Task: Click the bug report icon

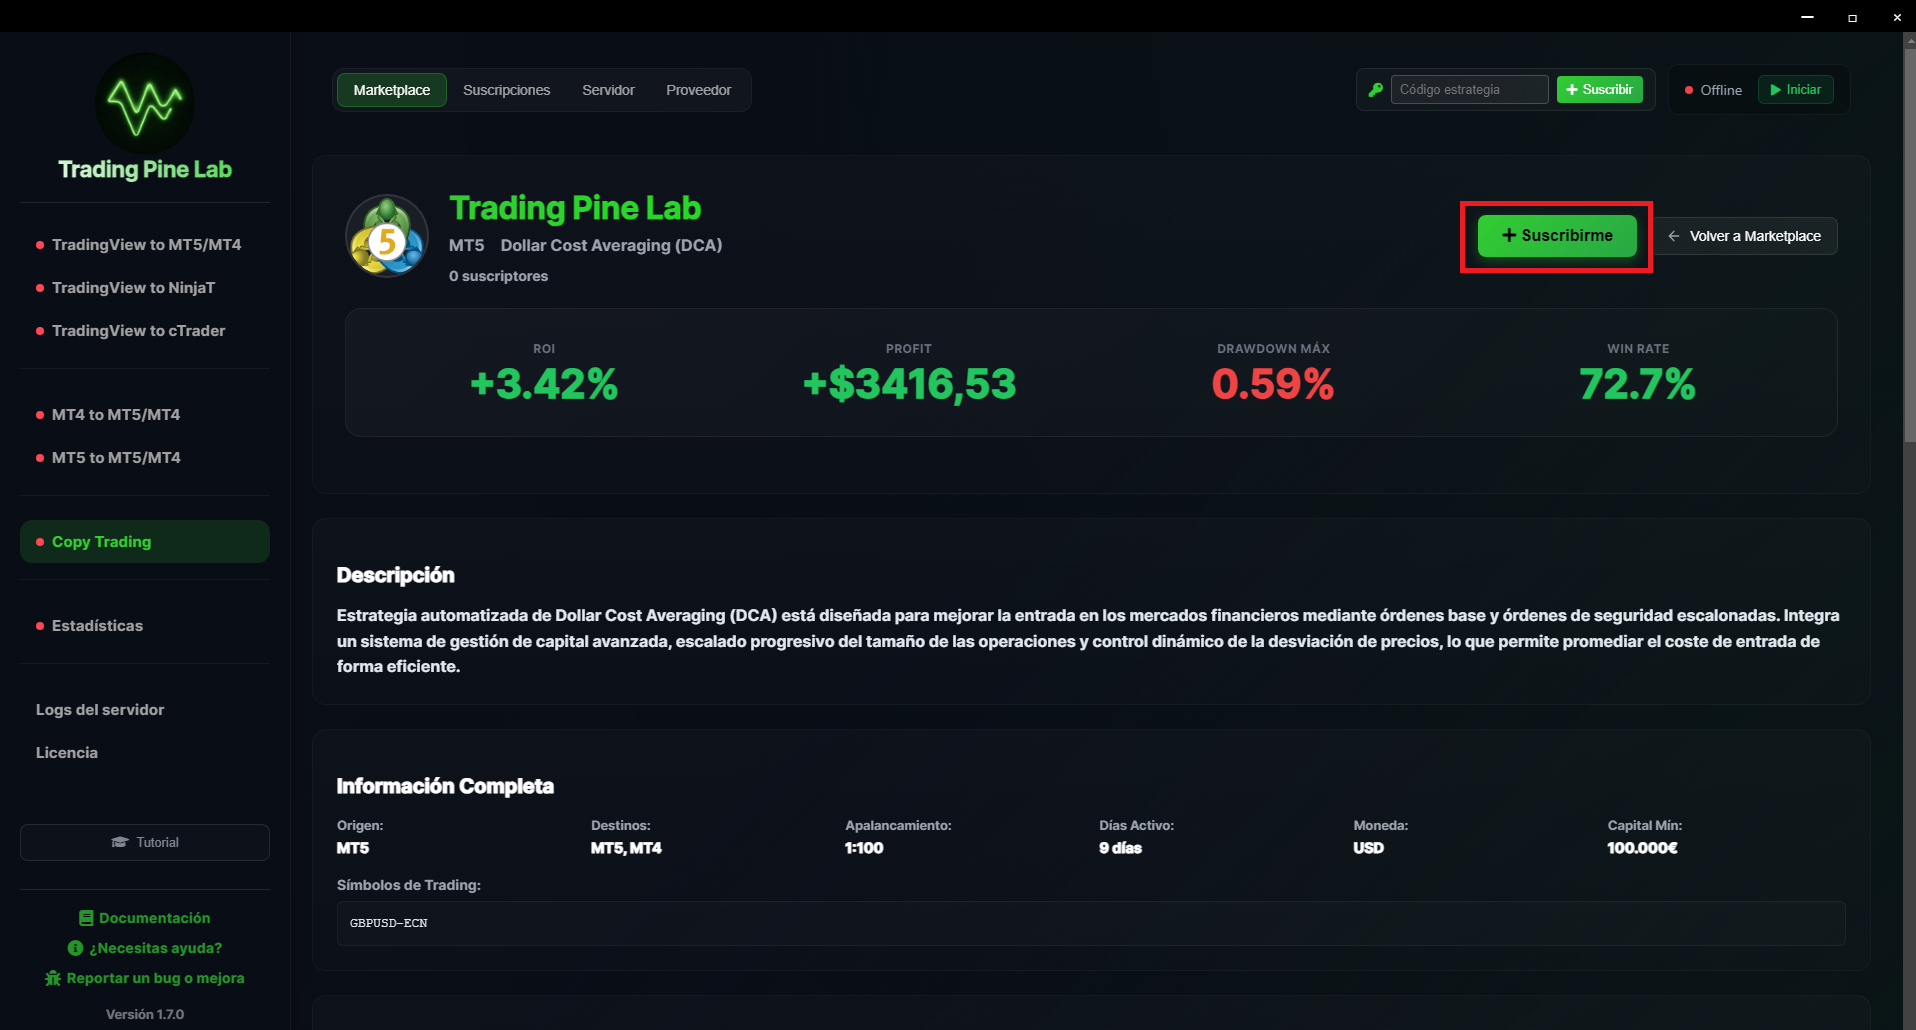Action: click(53, 978)
